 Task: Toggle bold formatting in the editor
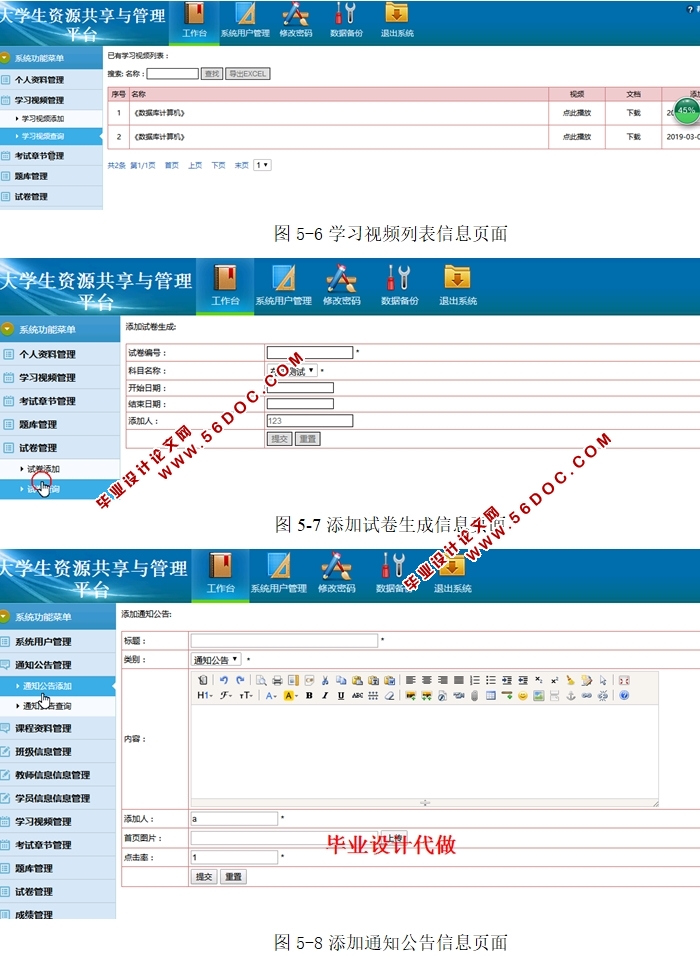[309, 696]
